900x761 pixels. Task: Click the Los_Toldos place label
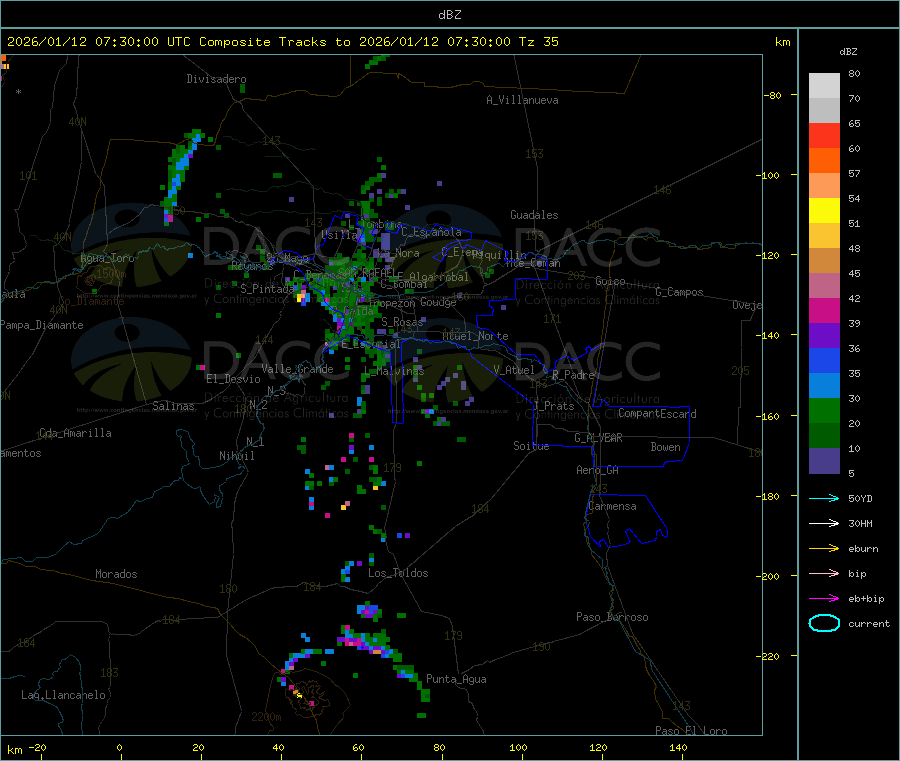[x=398, y=573]
